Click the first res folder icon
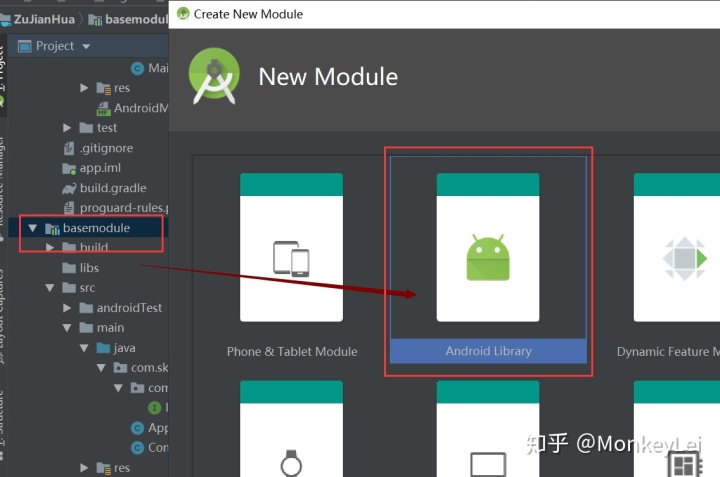Image resolution: width=720 pixels, height=477 pixels. [x=103, y=88]
